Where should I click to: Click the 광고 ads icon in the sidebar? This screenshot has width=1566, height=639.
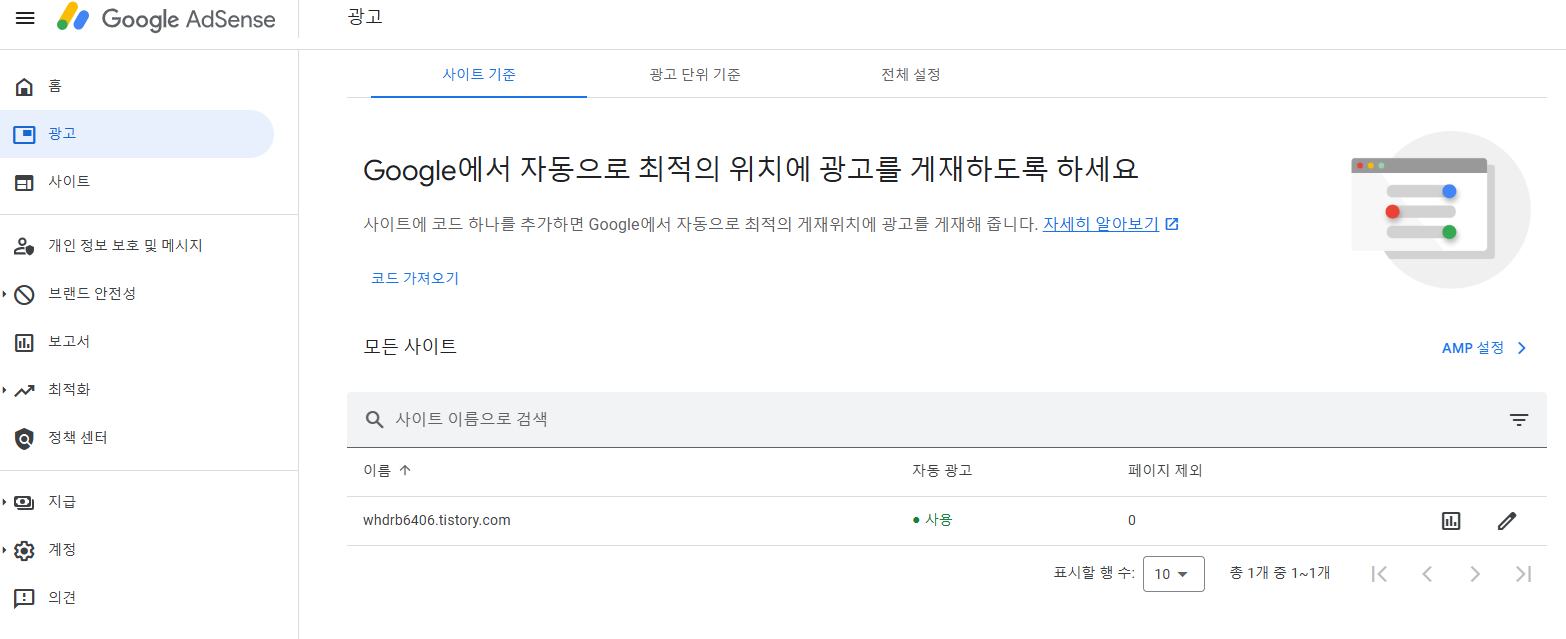[24, 134]
